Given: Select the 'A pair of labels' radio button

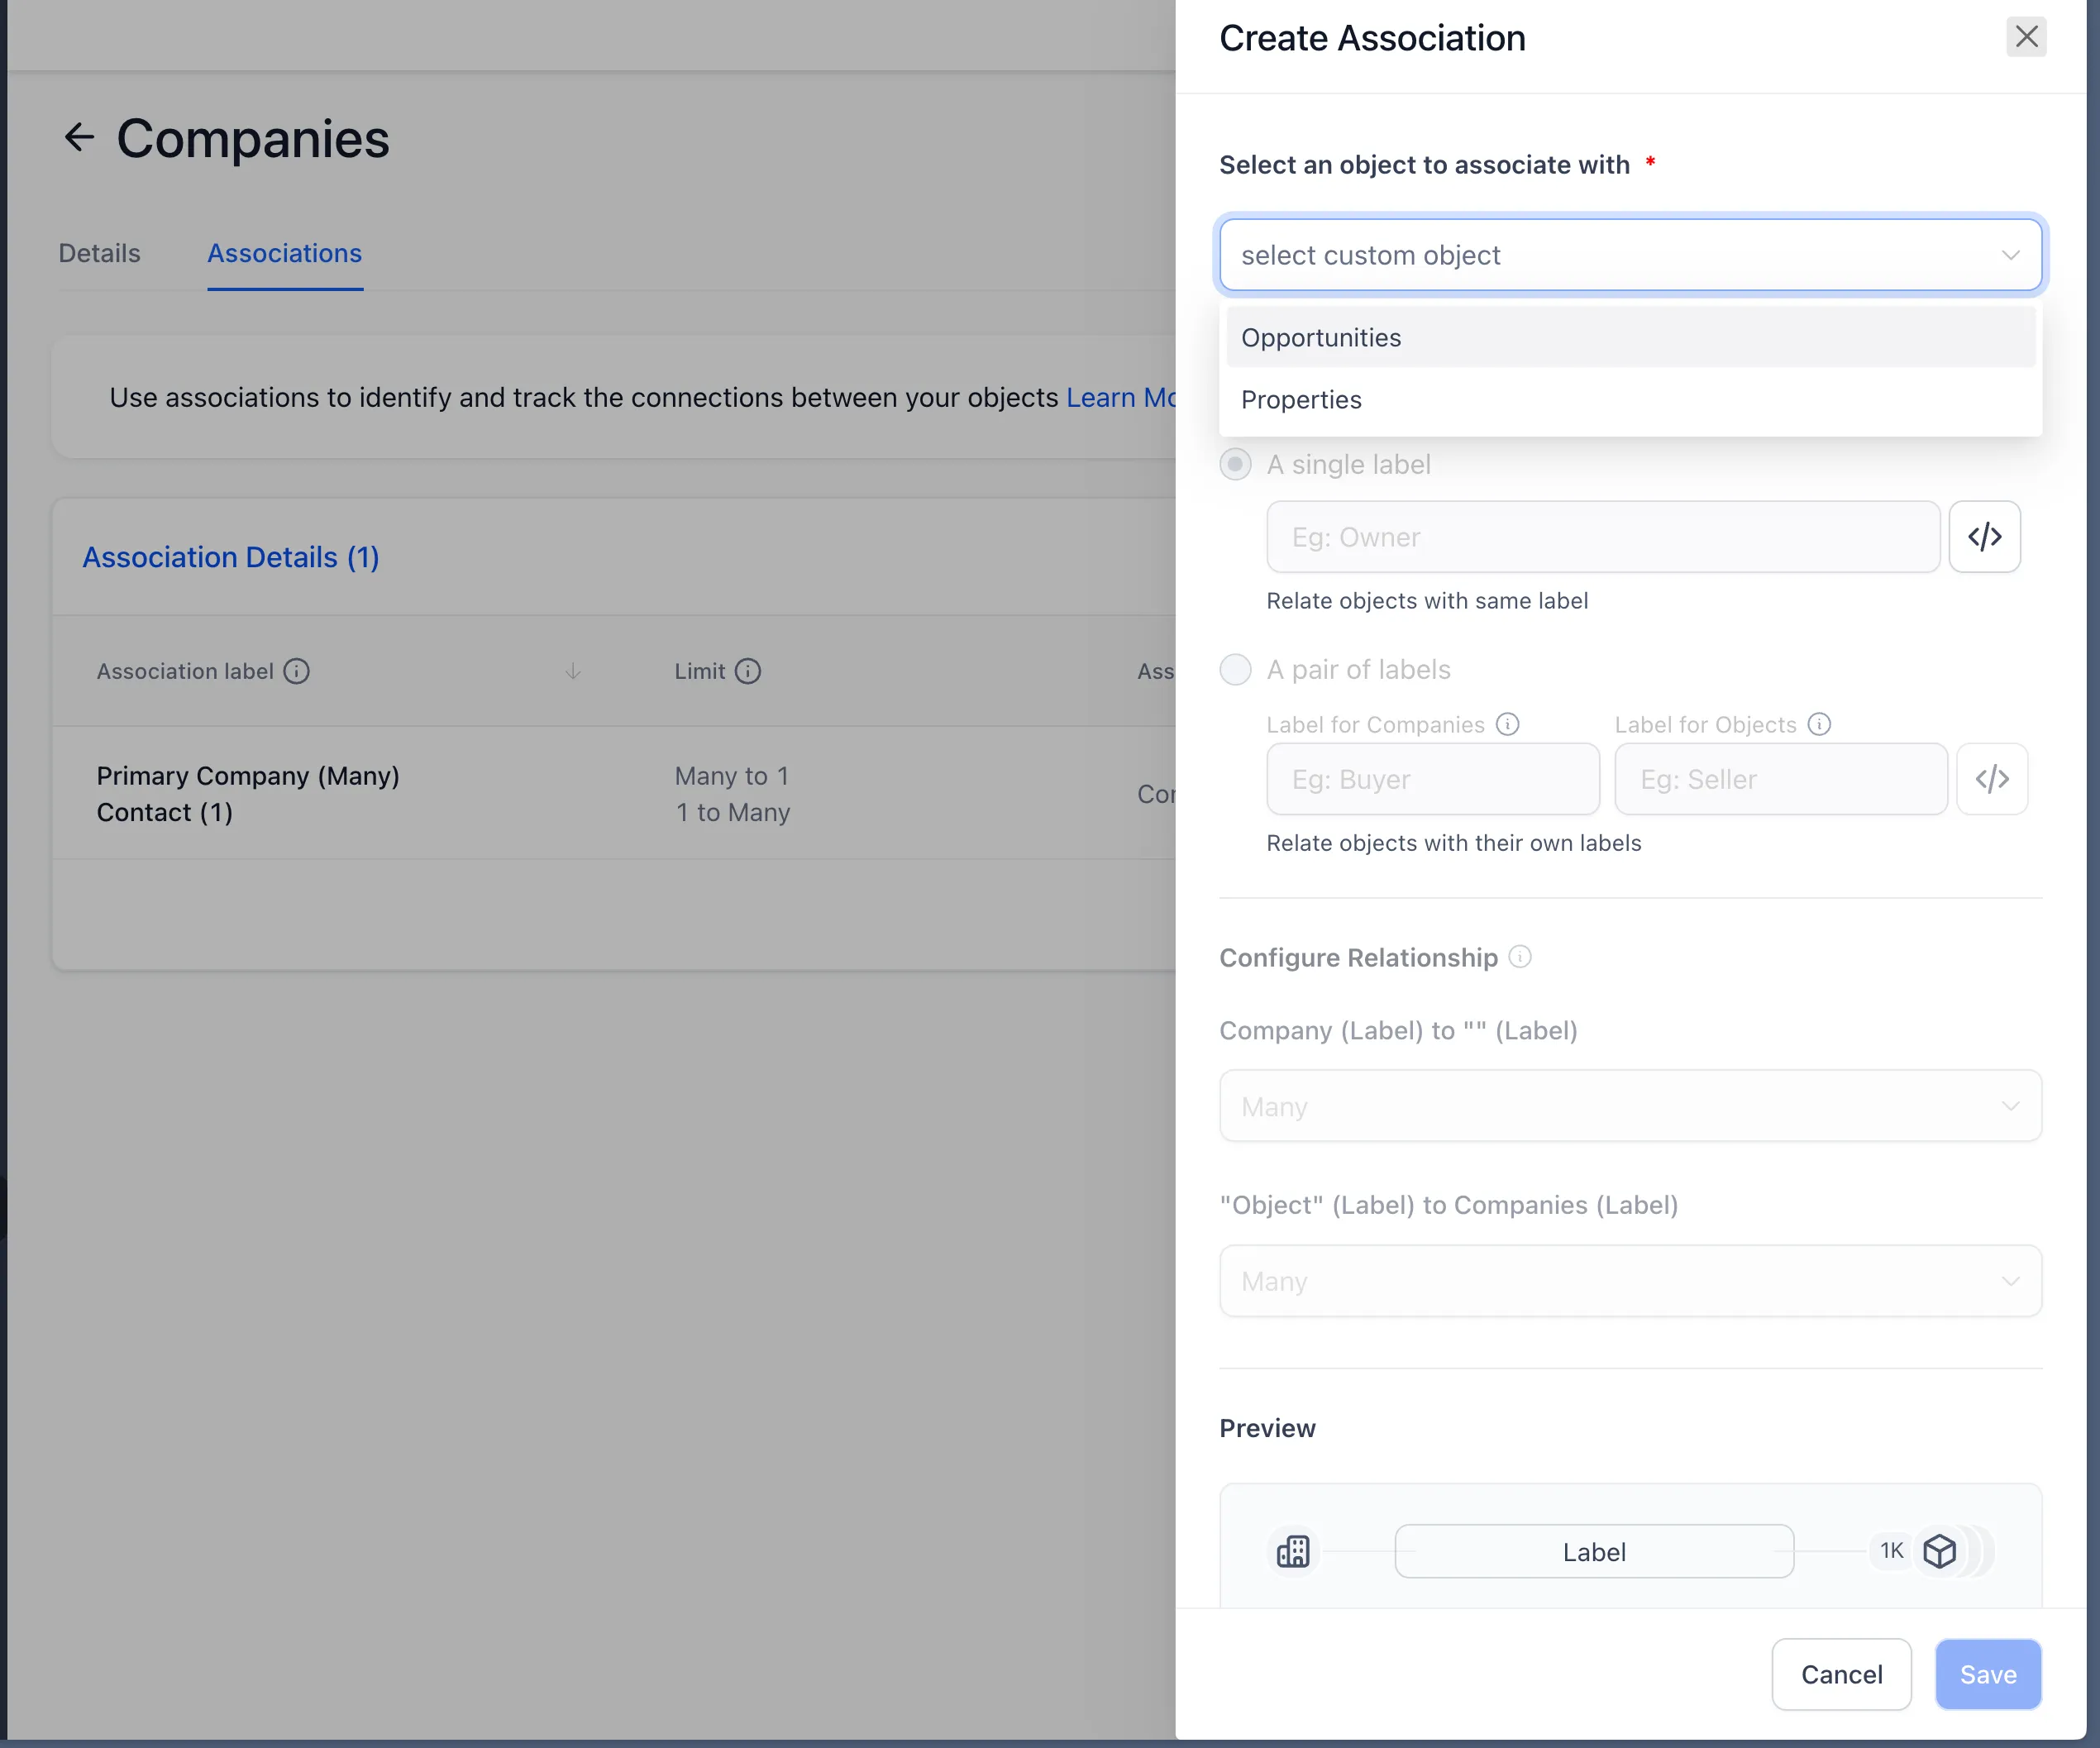Looking at the screenshot, I should 1236,669.
